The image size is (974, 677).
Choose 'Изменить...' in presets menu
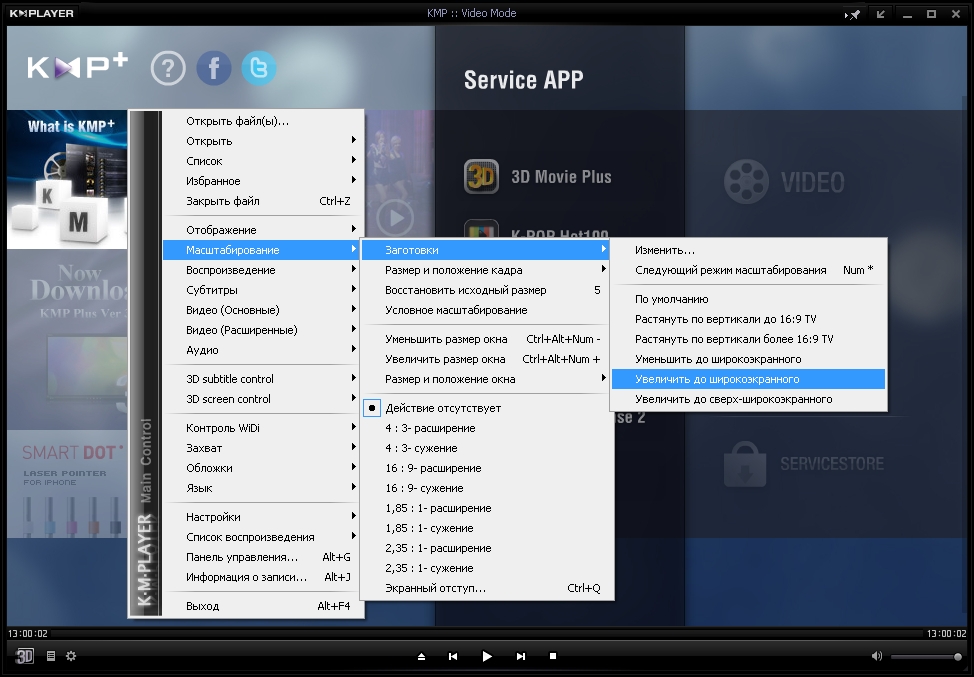748,250
